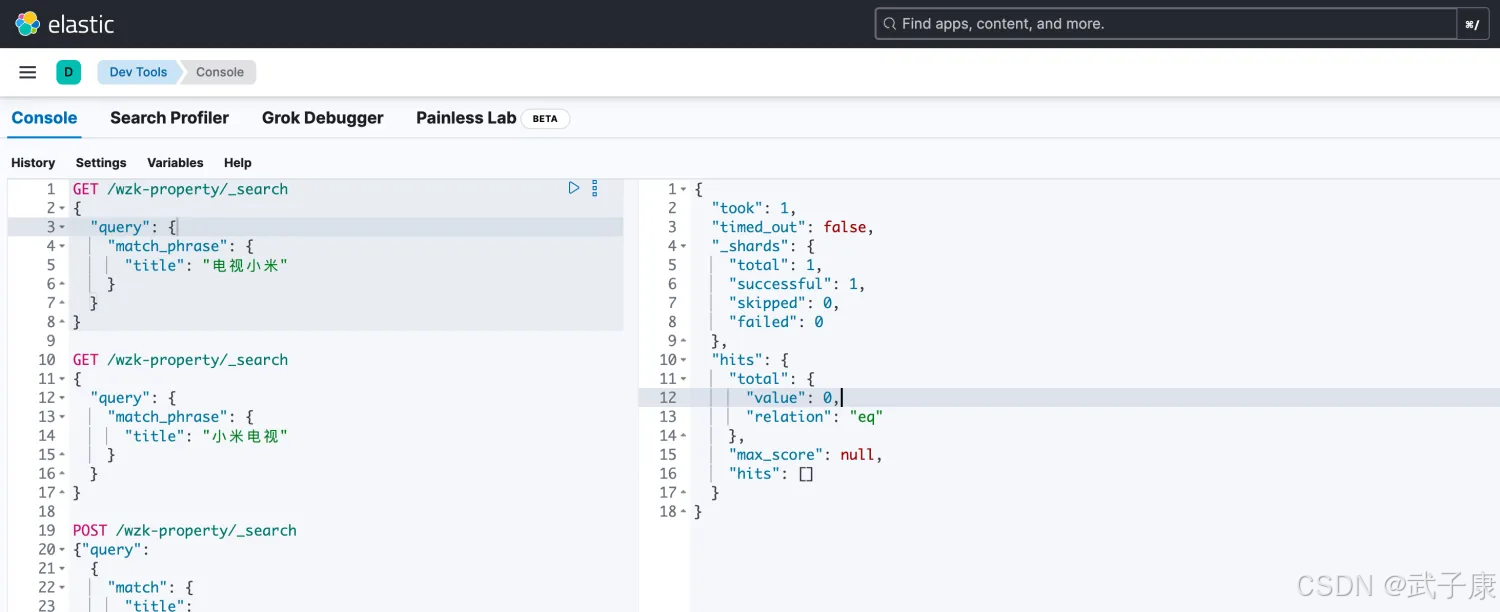Collapse the "match_phrase" block on editor line 4
This screenshot has width=1500, height=612.
tap(62, 246)
